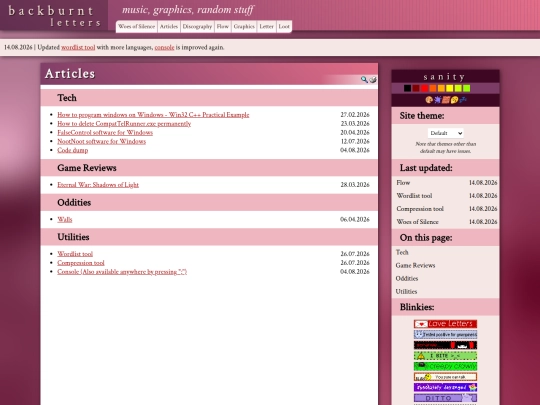Select the yellow-green sanity swatch
The image size is (540, 405).
pyautogui.click(x=458, y=89)
